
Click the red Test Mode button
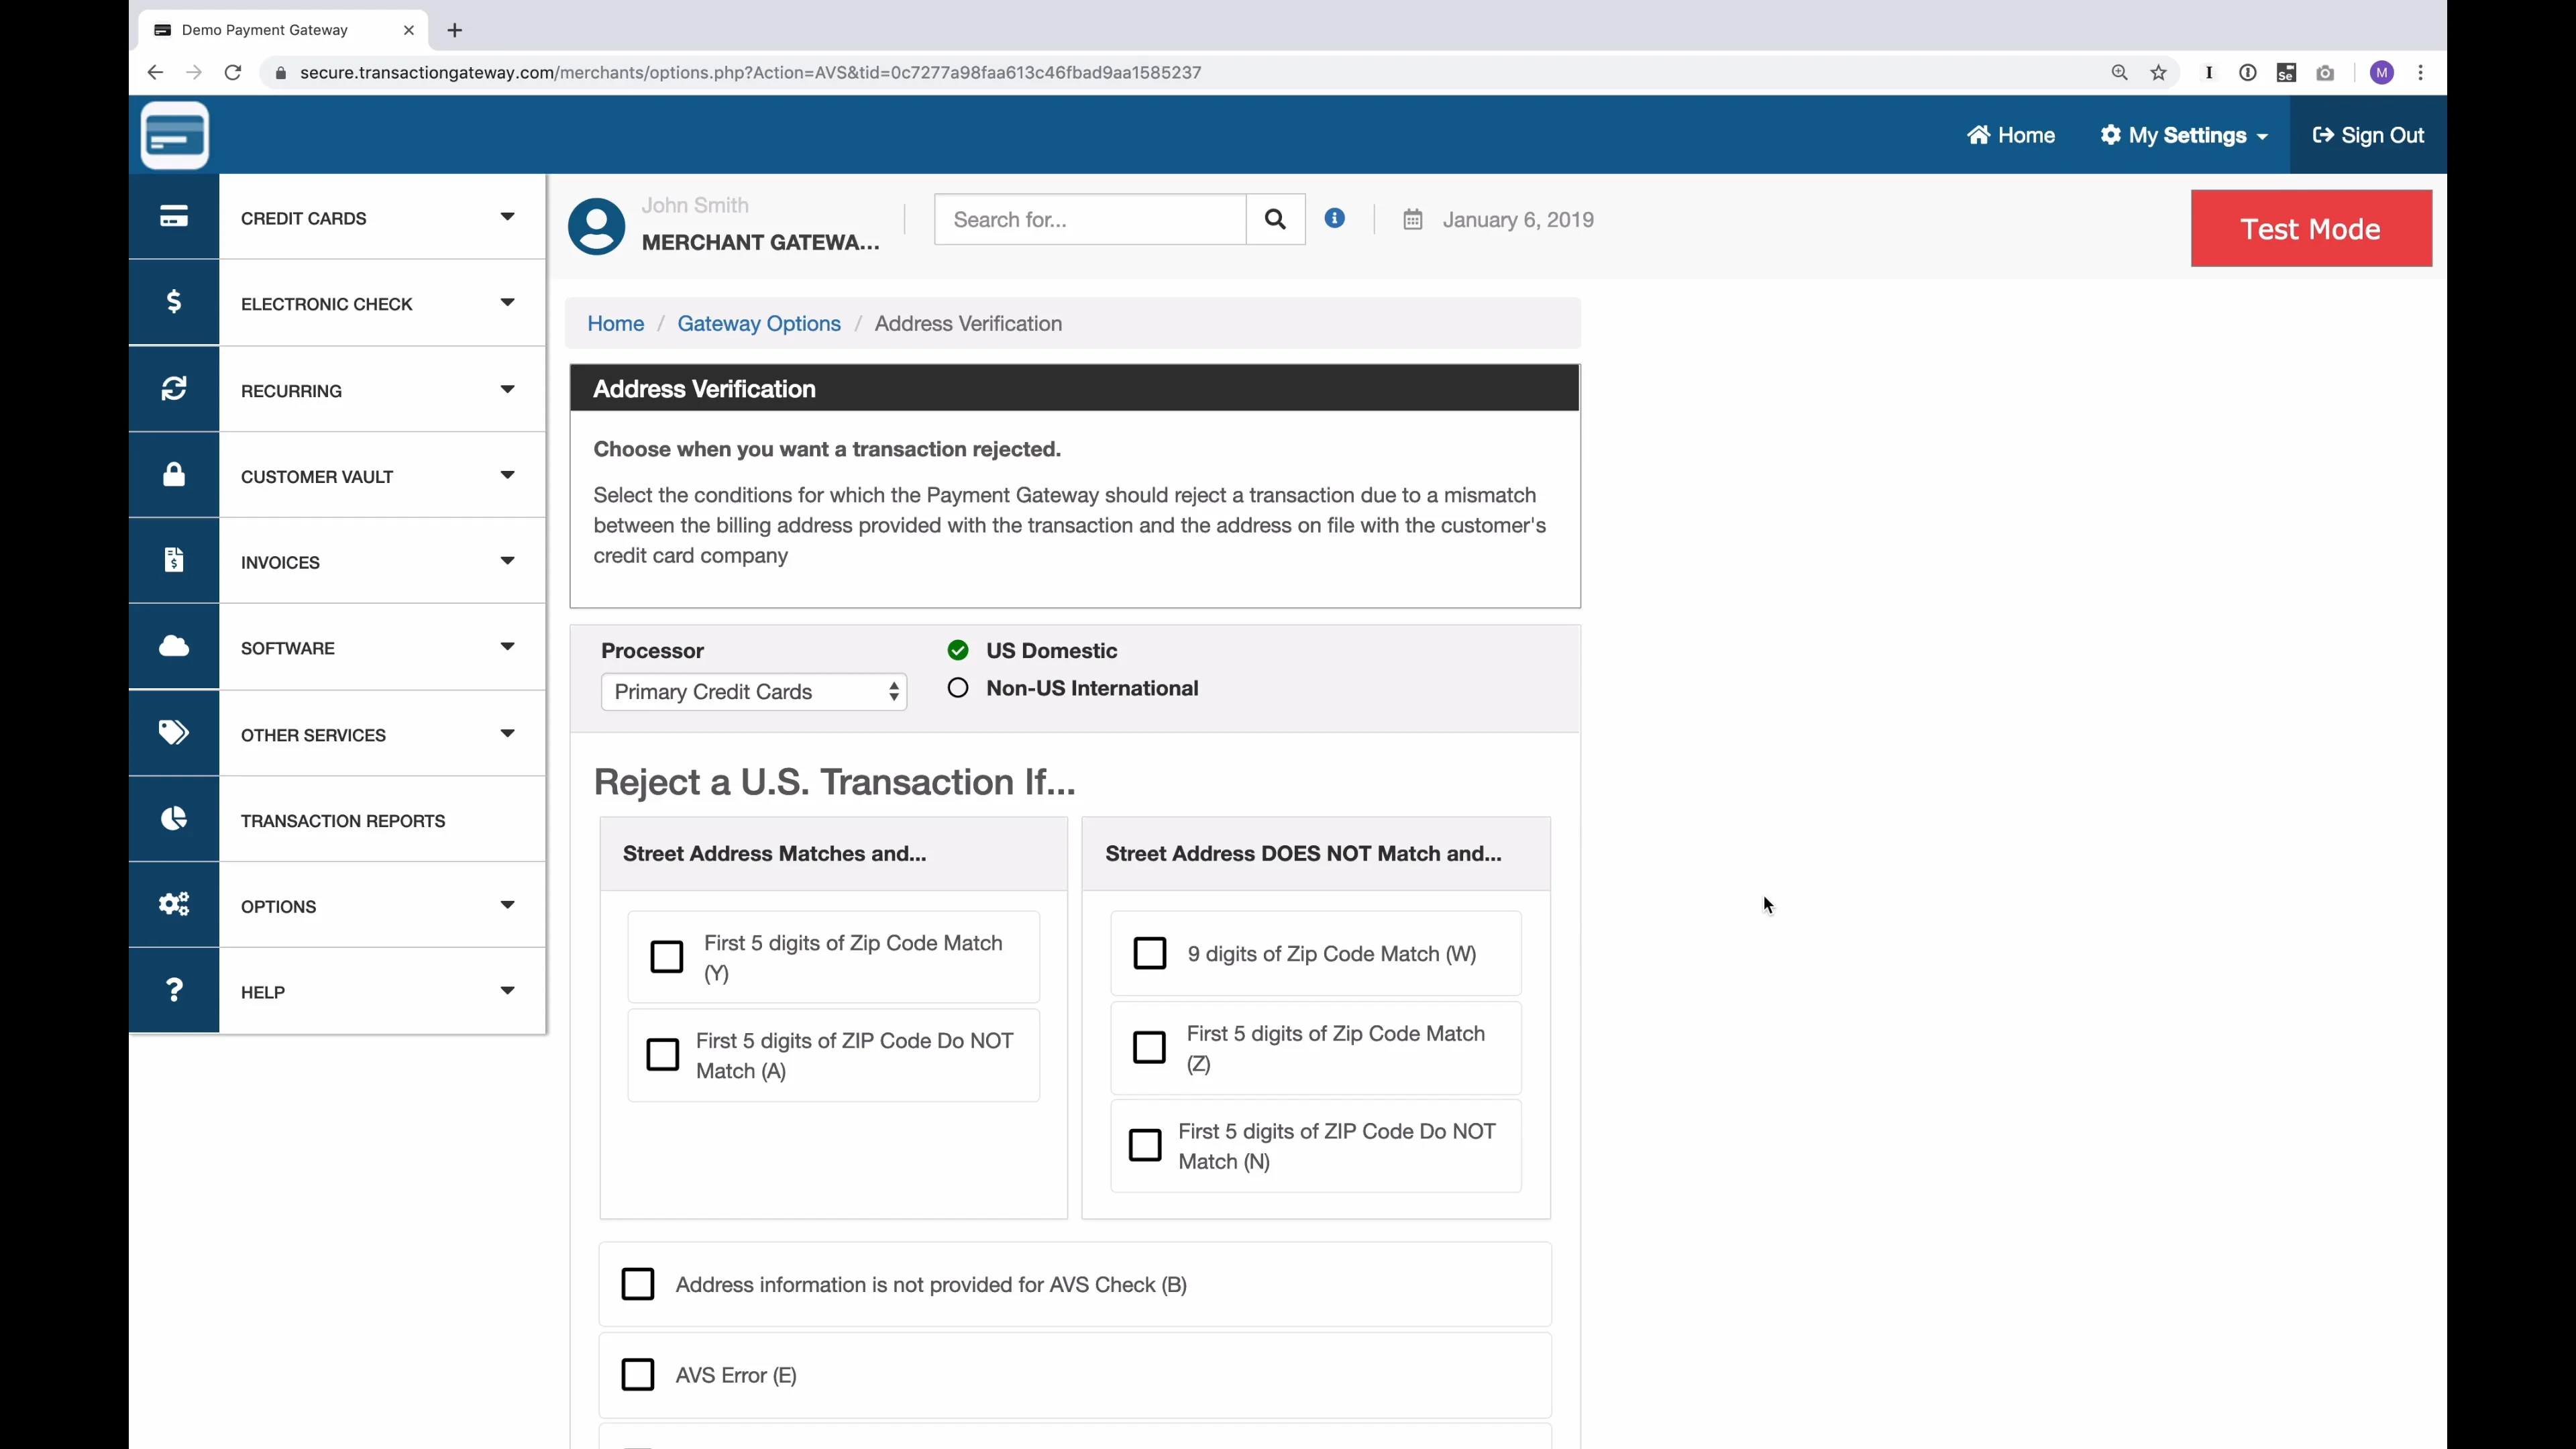pos(2310,229)
